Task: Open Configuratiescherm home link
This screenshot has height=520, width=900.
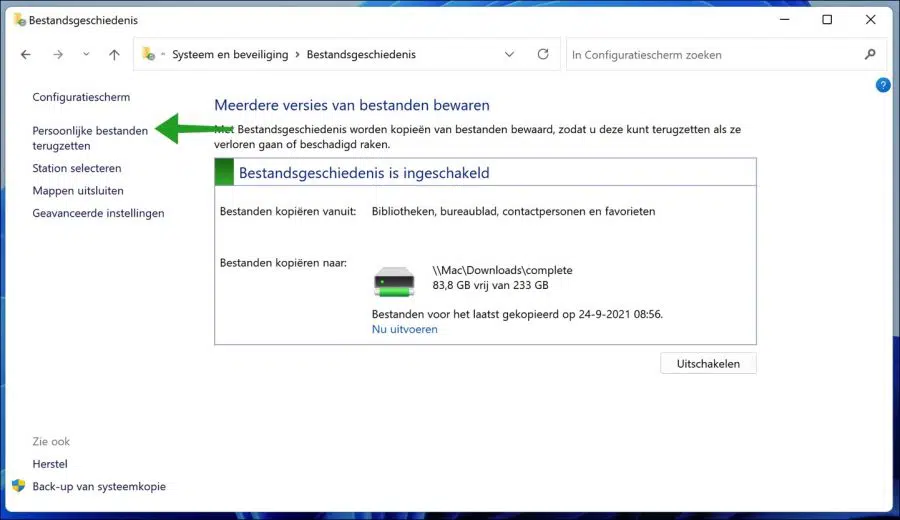Action: point(81,97)
